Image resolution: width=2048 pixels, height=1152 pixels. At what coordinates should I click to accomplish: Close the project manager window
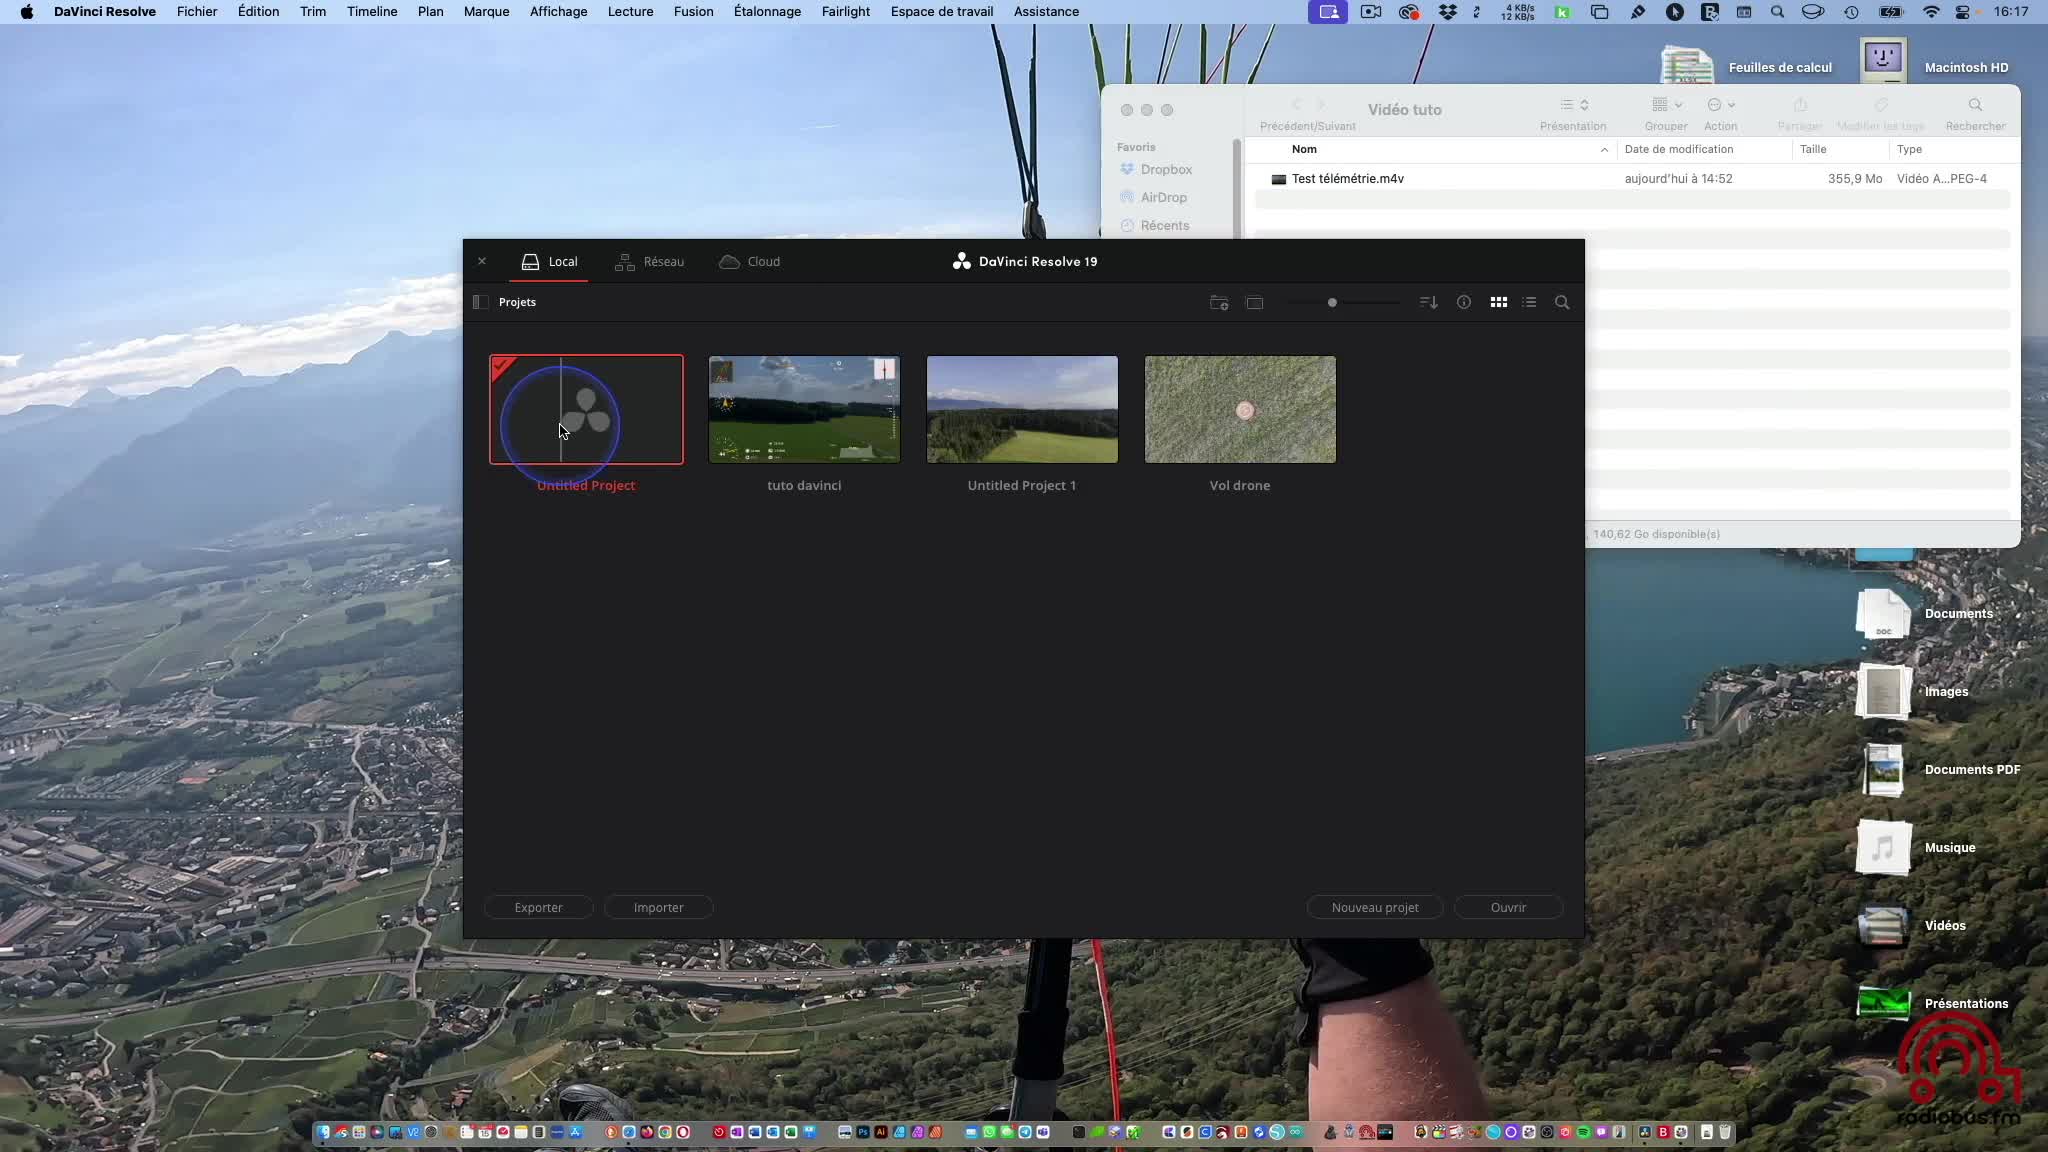click(x=482, y=261)
